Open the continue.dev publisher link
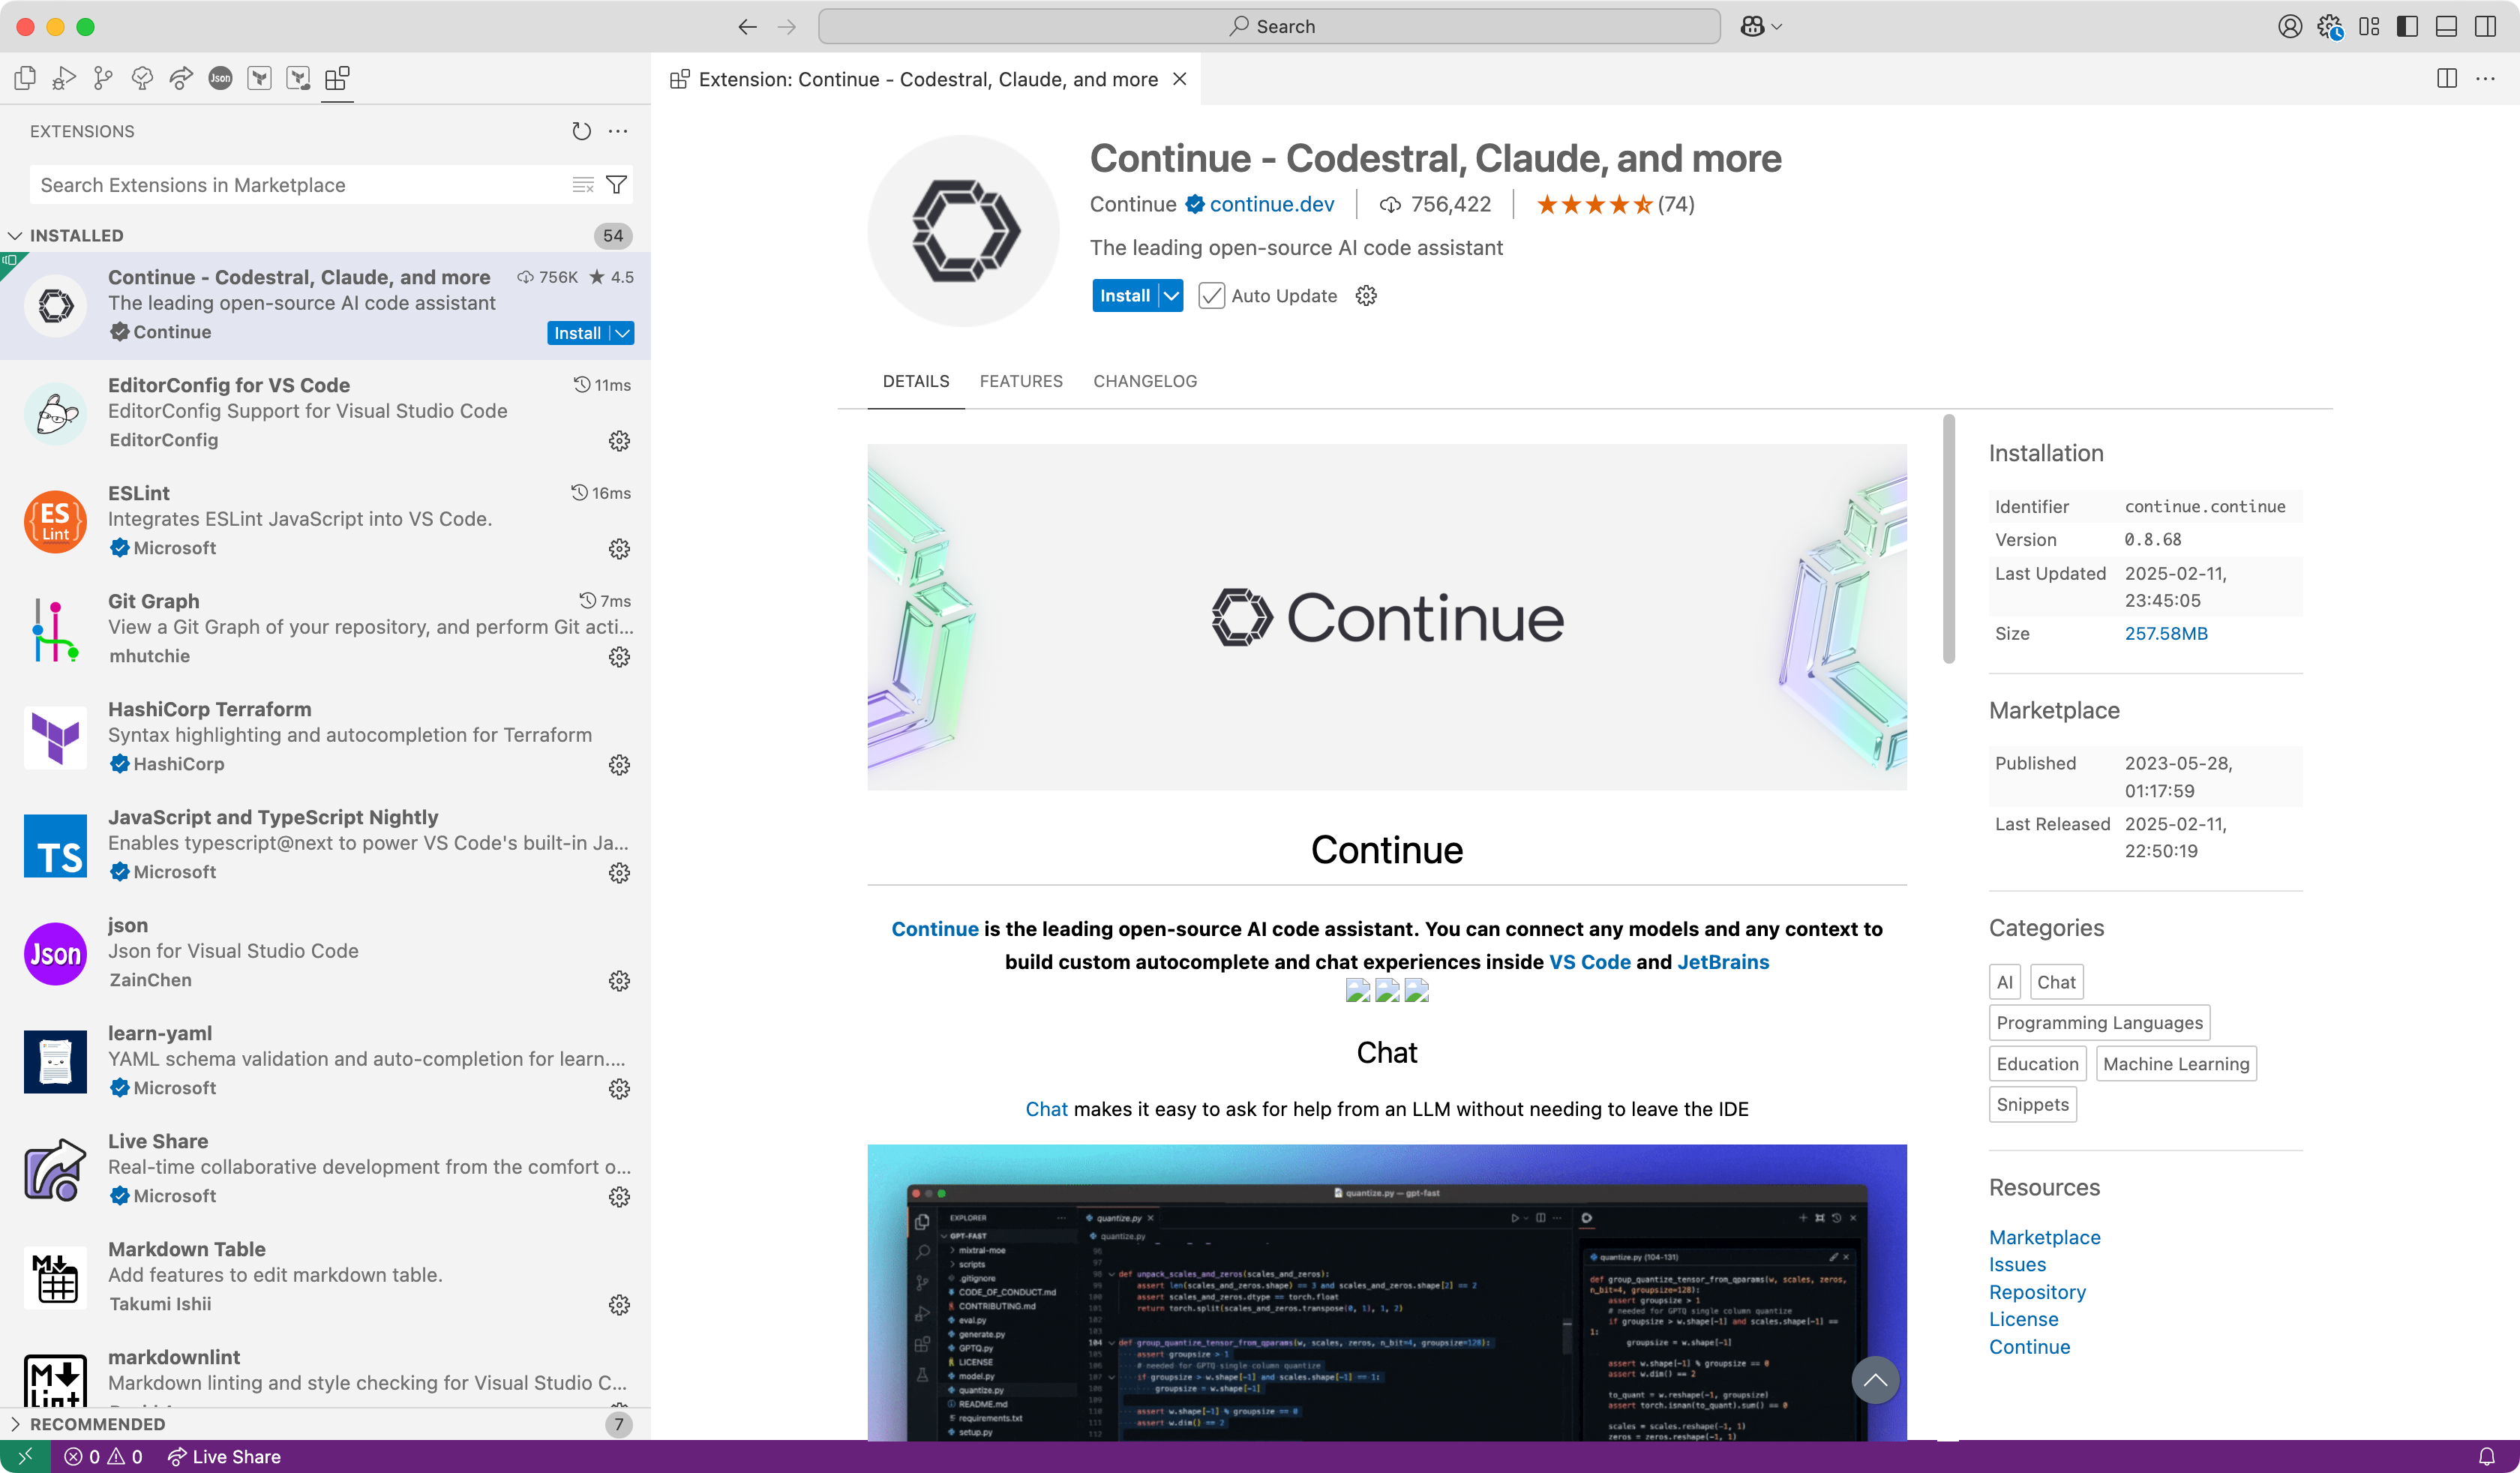 (x=1271, y=205)
